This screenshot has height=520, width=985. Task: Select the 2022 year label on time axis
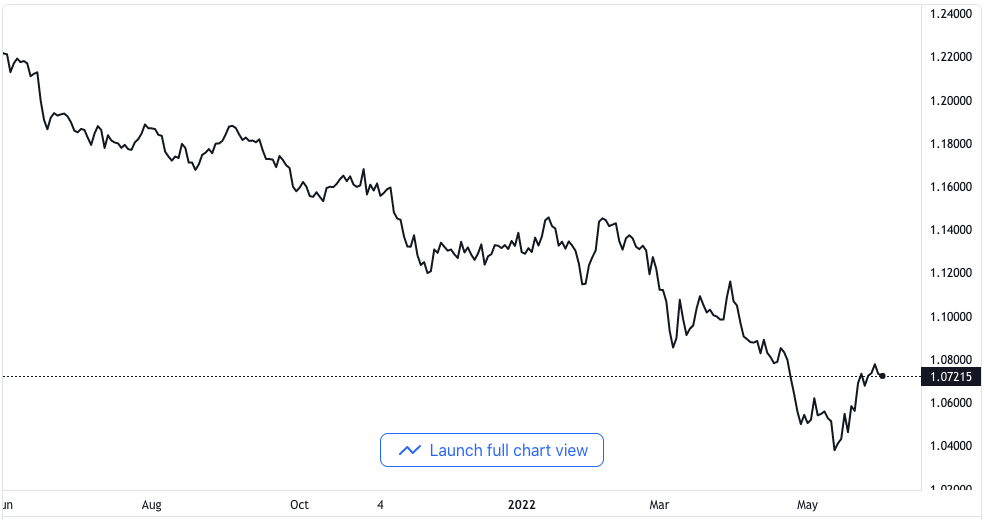tap(521, 505)
